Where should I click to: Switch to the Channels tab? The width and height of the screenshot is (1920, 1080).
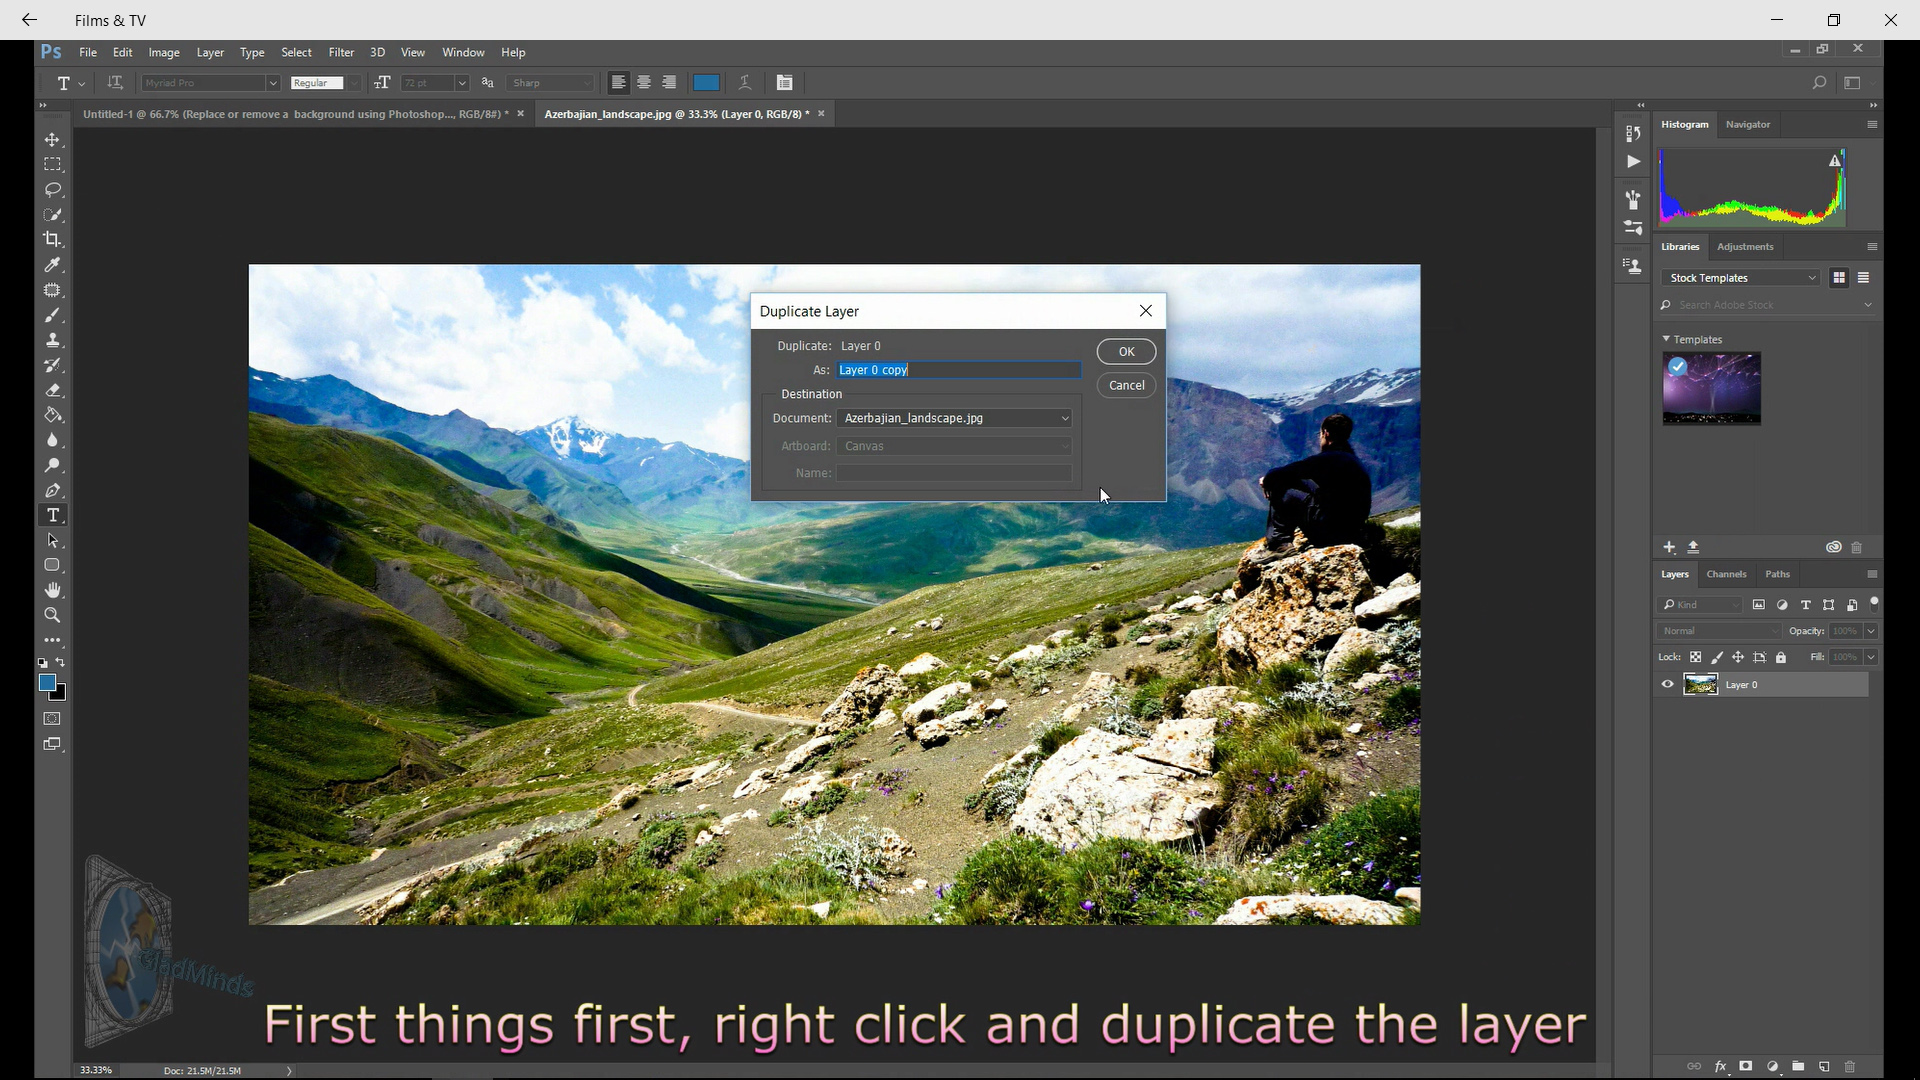pyautogui.click(x=1726, y=574)
